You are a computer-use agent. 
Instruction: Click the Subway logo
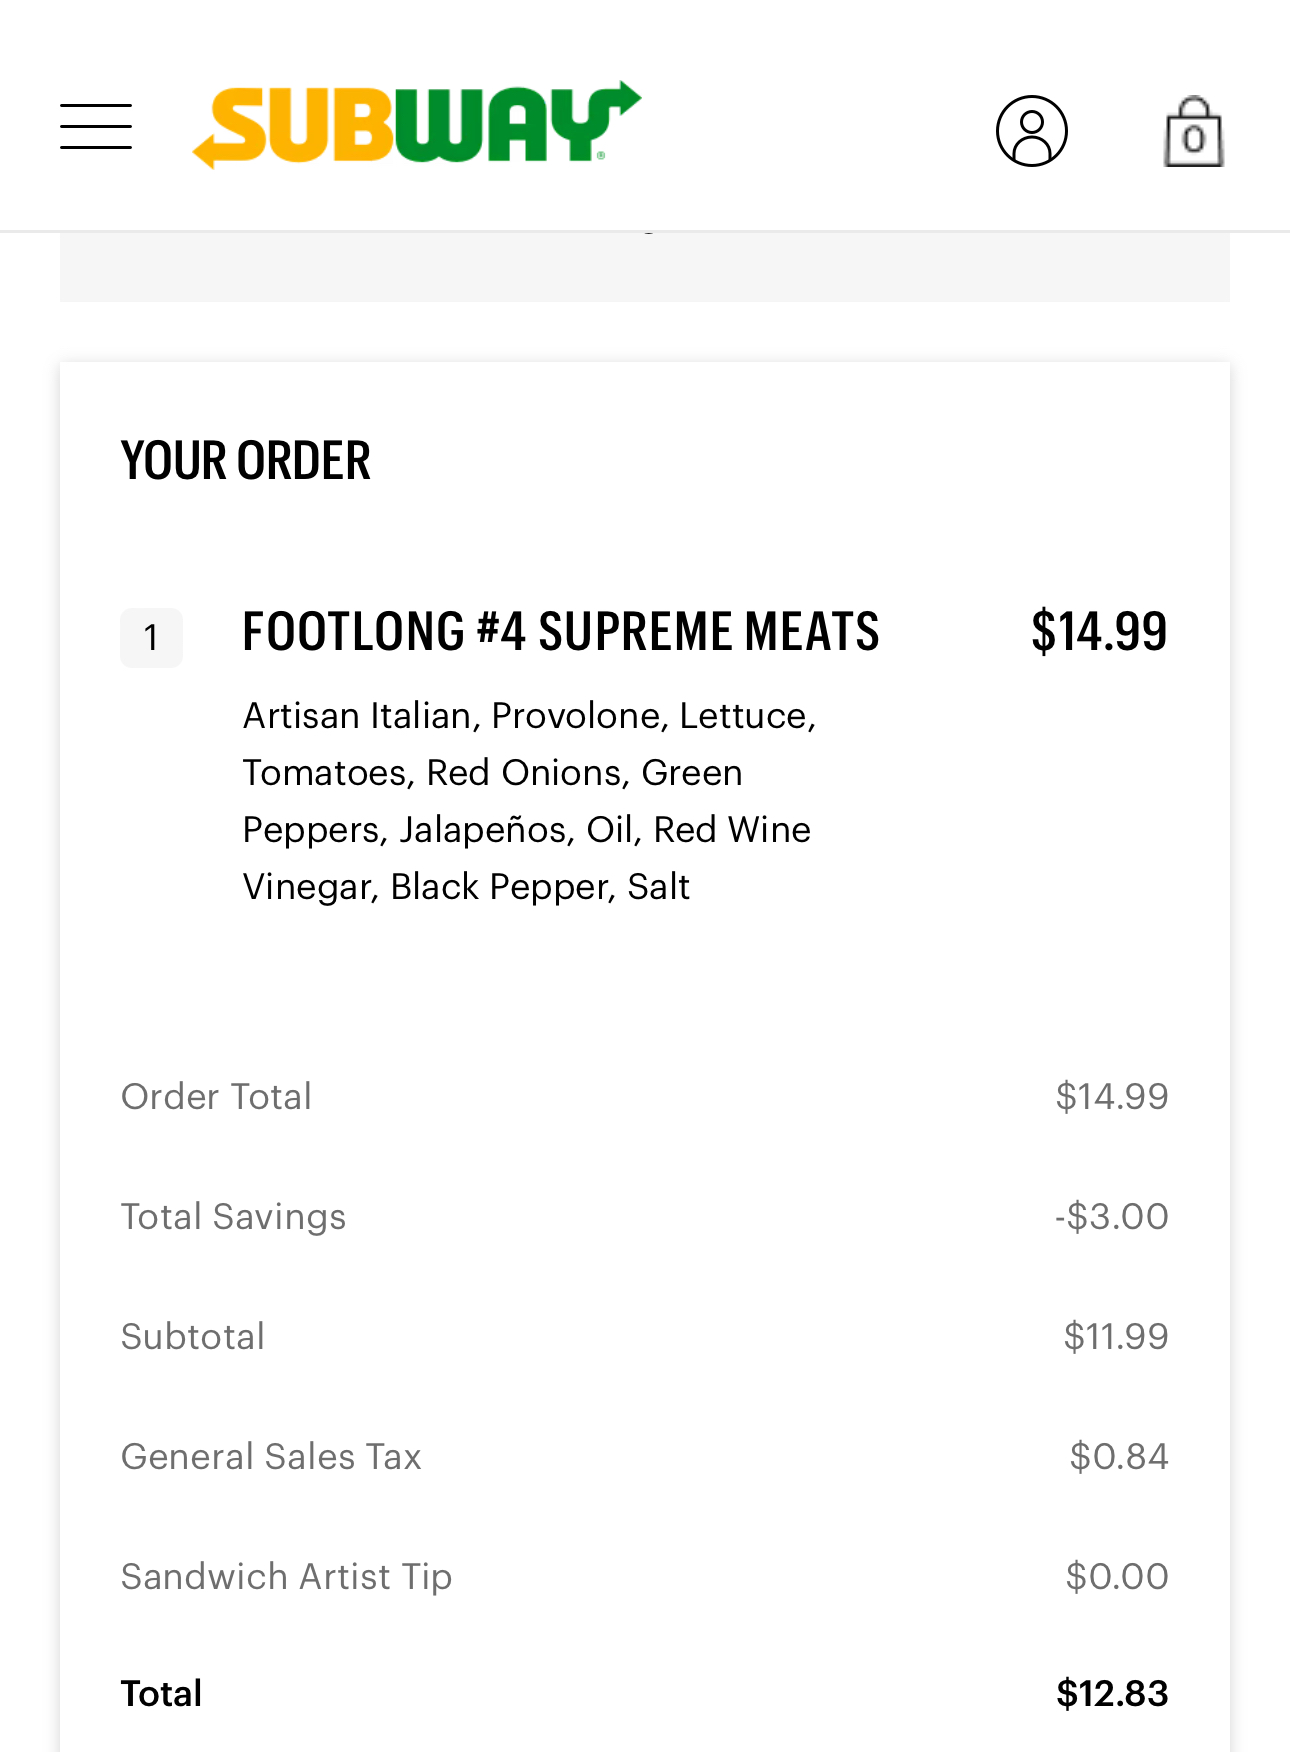417,125
